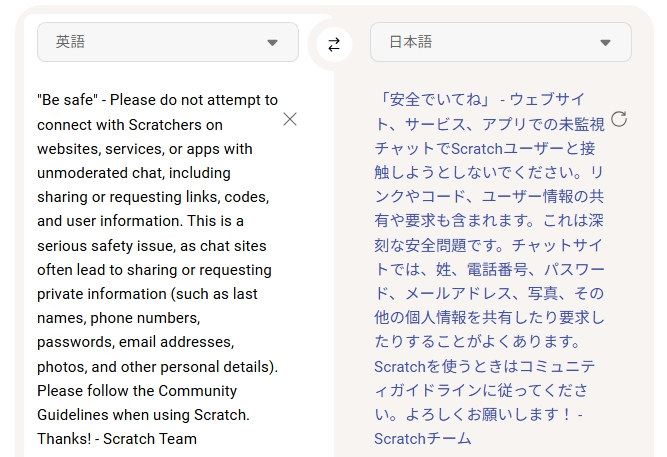Click the English source text area
The width and height of the screenshot is (667, 457).
(x=157, y=269)
